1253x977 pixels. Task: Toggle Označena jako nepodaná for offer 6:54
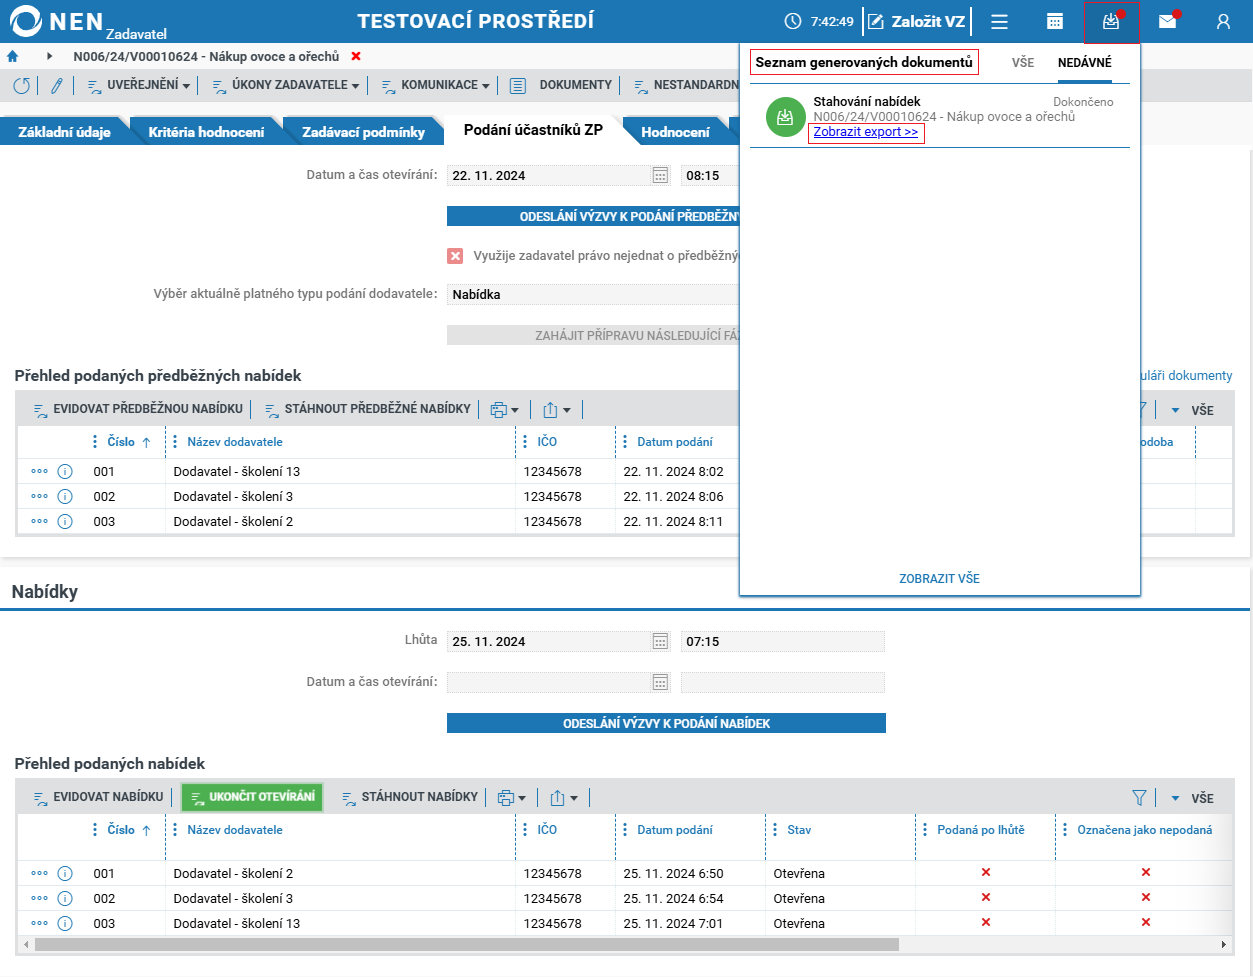(1145, 898)
